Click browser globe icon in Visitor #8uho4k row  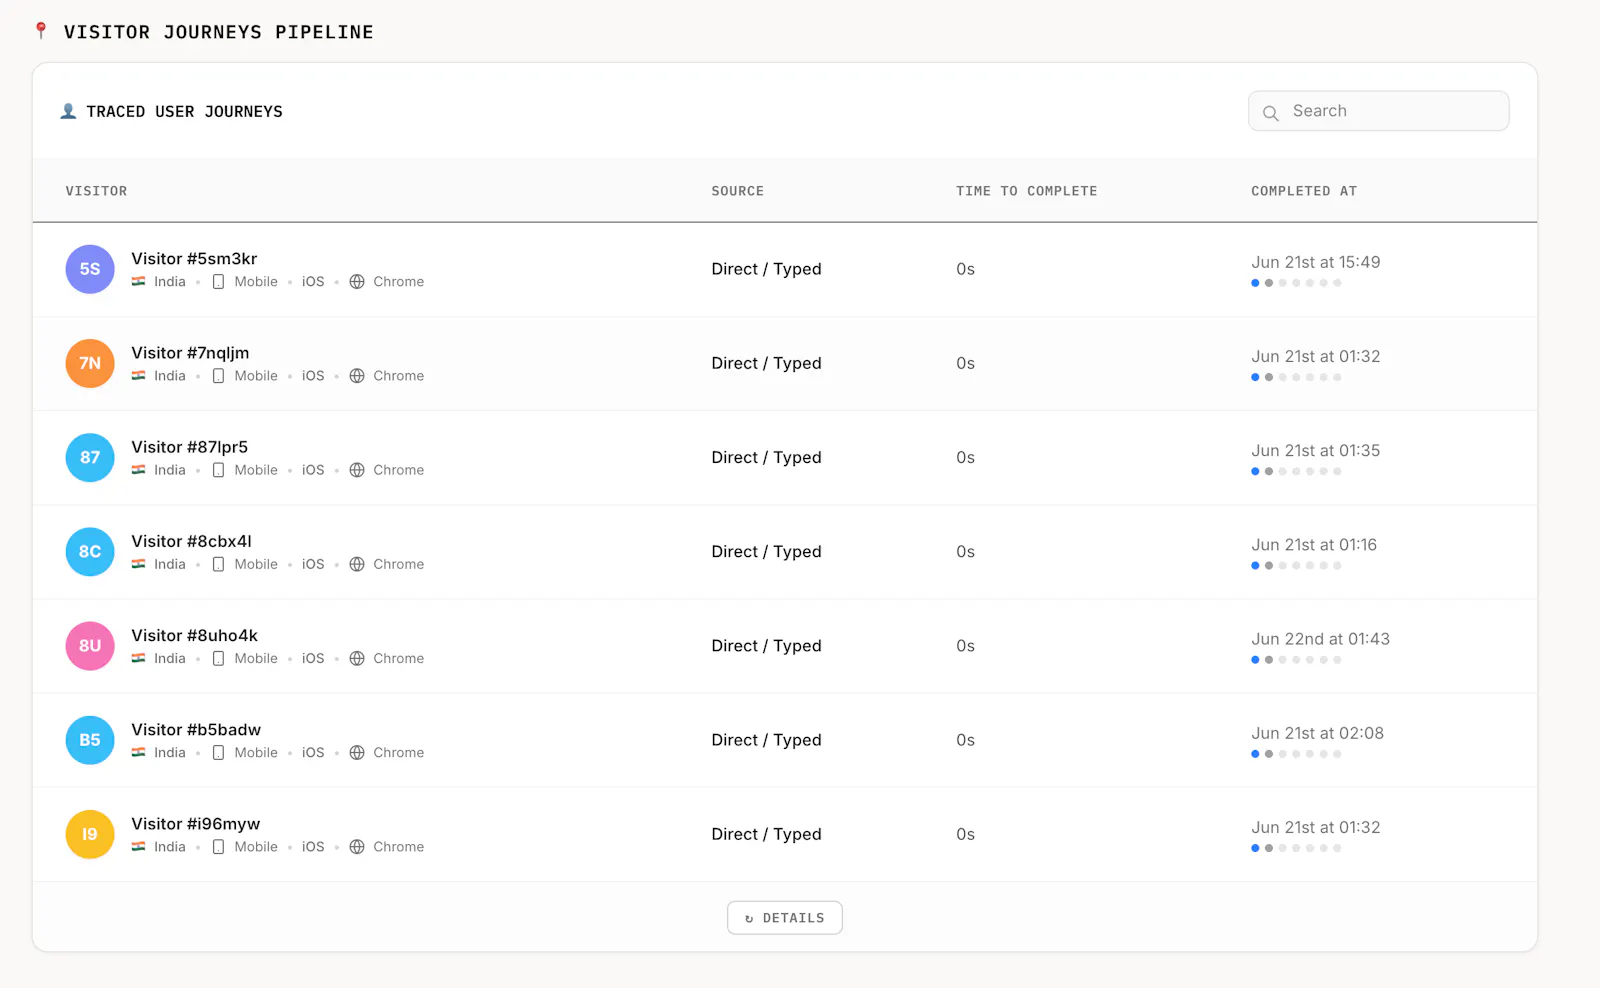coord(357,658)
